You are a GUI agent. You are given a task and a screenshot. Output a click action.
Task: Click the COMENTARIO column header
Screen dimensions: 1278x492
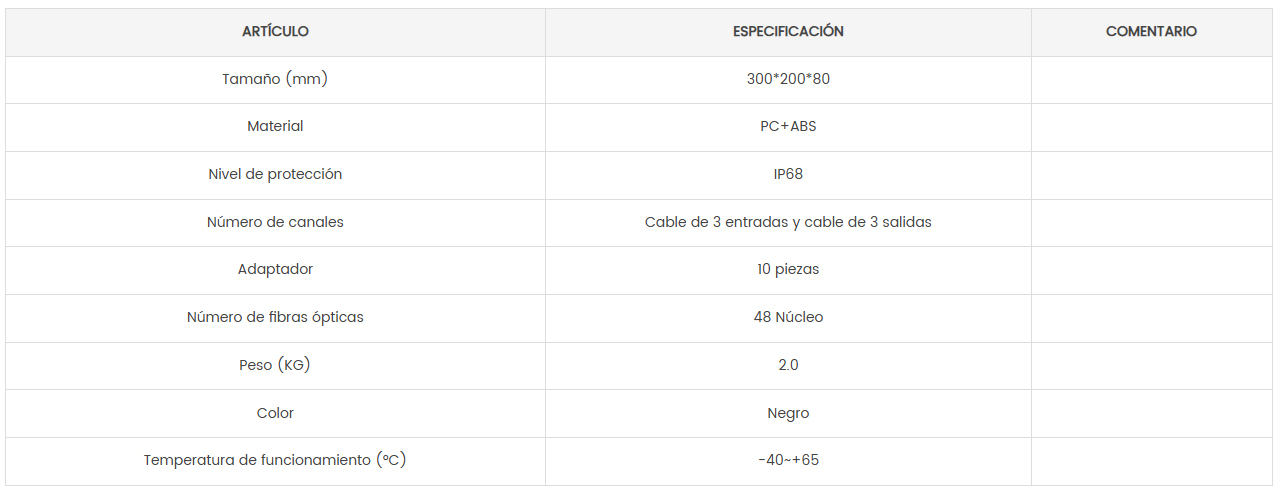1151,31
